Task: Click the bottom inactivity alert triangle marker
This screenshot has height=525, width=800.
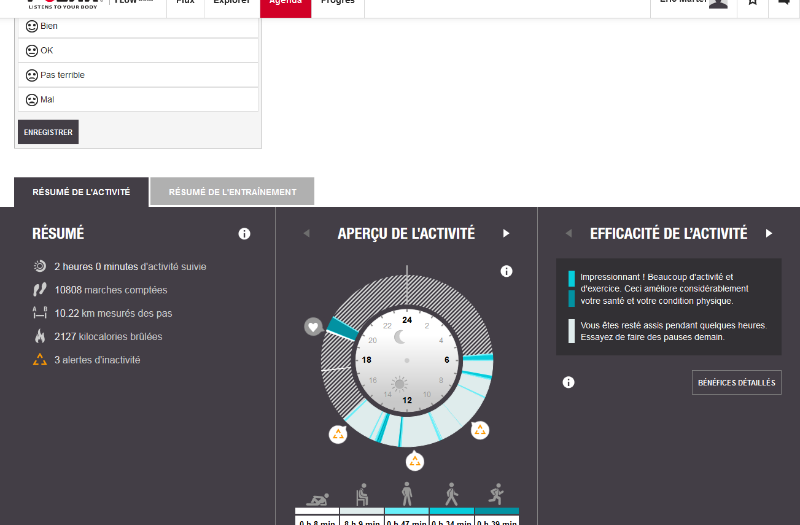Action: coord(414,461)
